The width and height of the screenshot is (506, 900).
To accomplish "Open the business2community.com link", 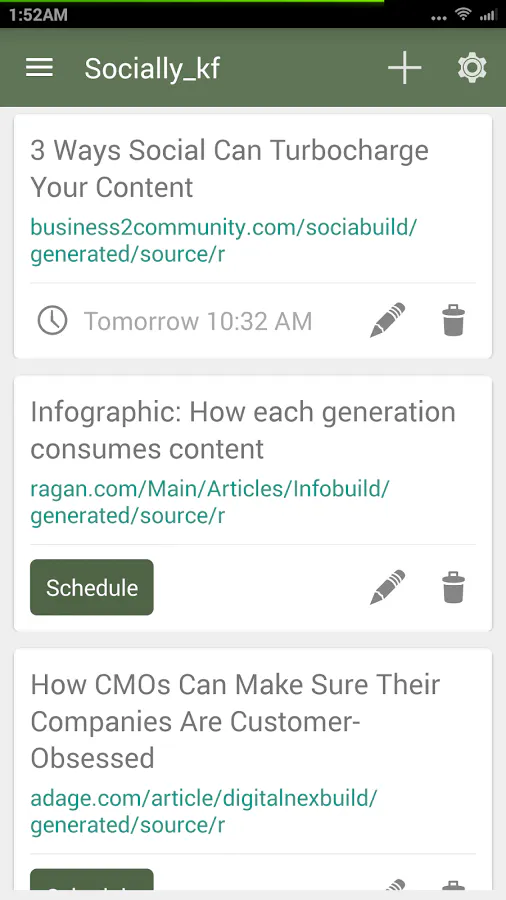I will 224,240.
